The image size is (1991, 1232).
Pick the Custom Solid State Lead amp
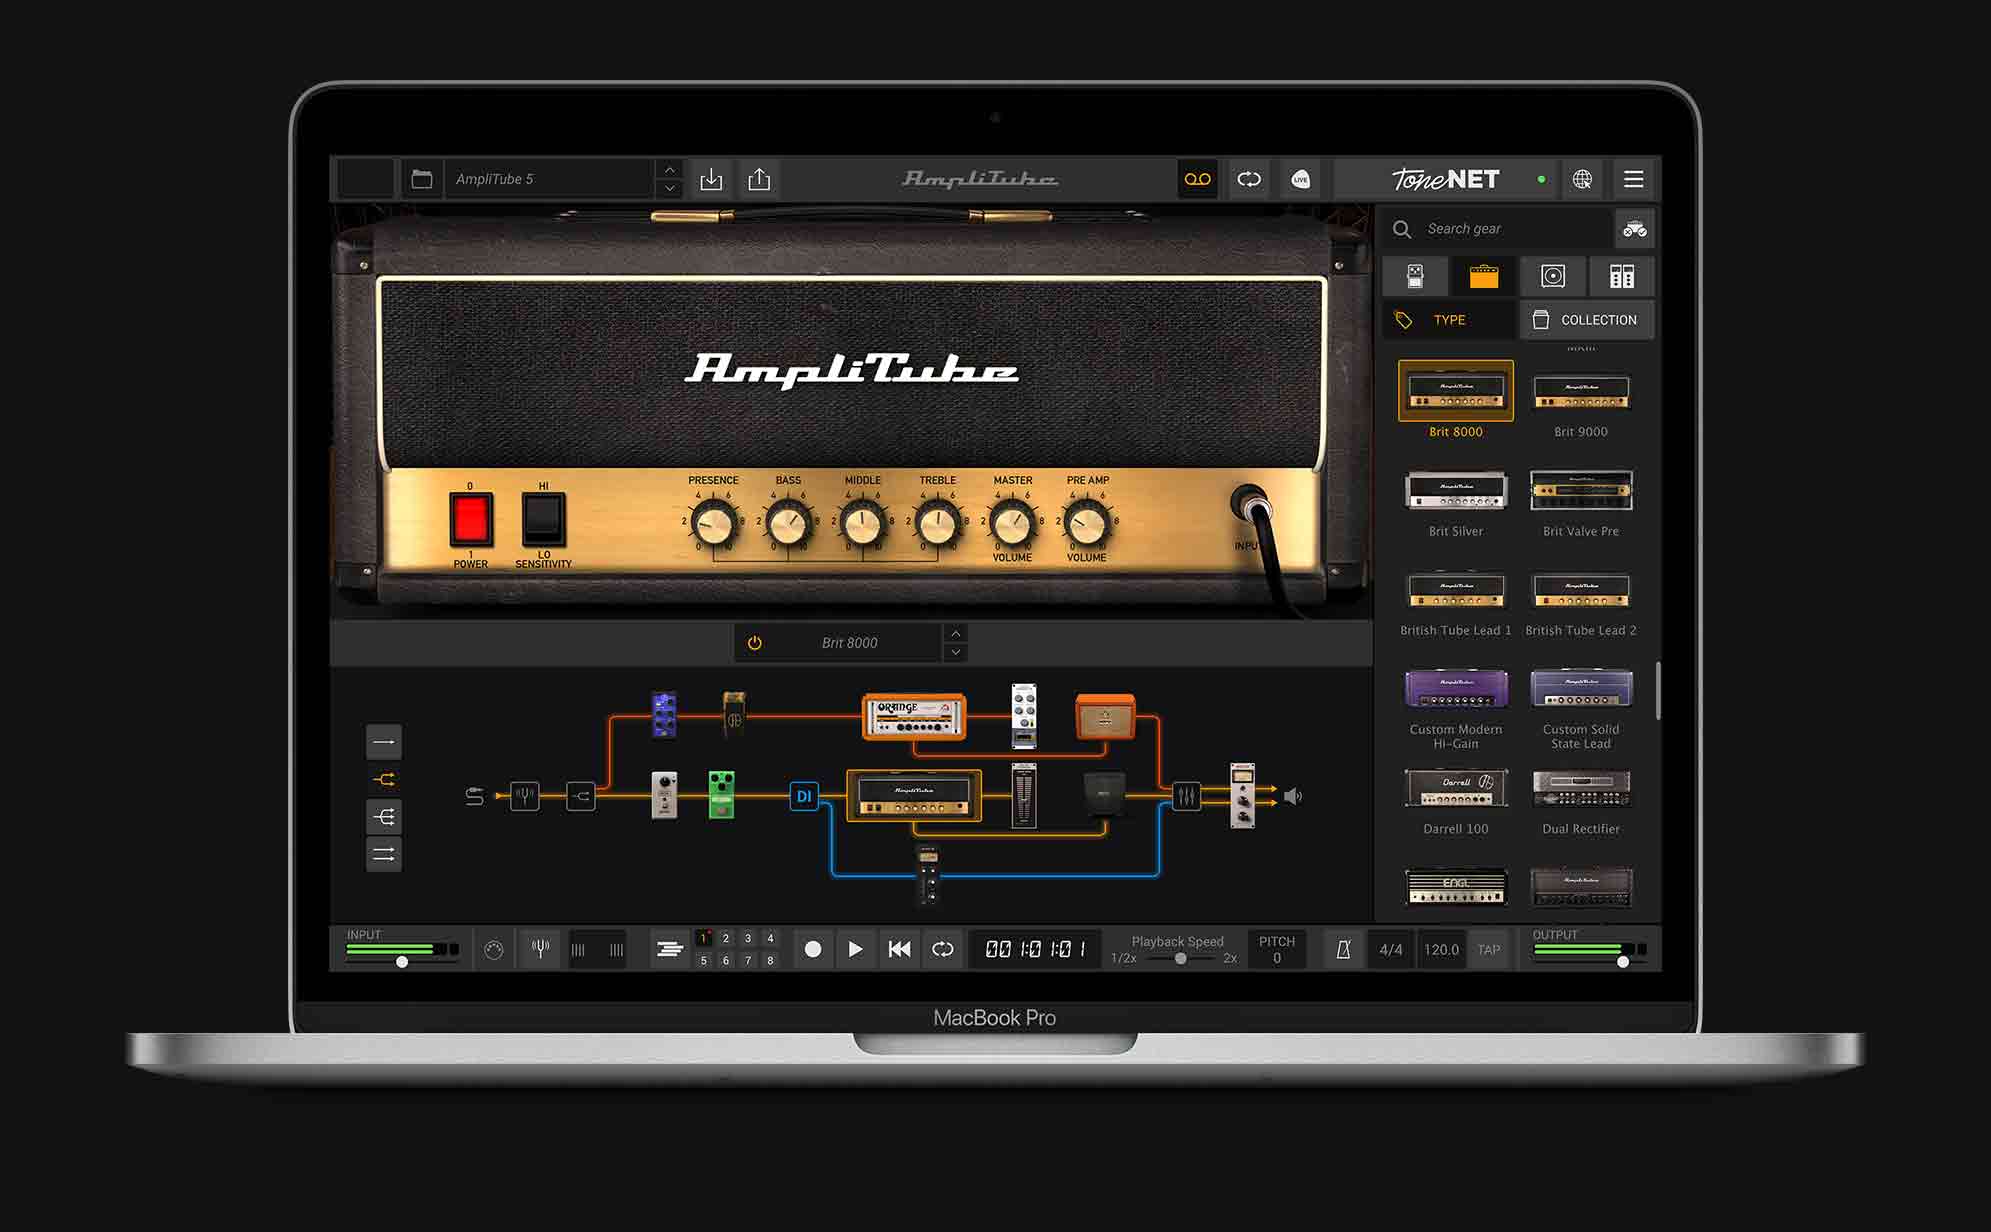point(1581,688)
